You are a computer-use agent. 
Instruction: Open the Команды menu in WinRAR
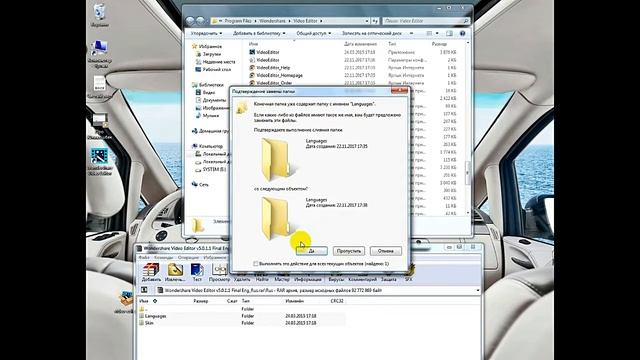click(x=164, y=258)
